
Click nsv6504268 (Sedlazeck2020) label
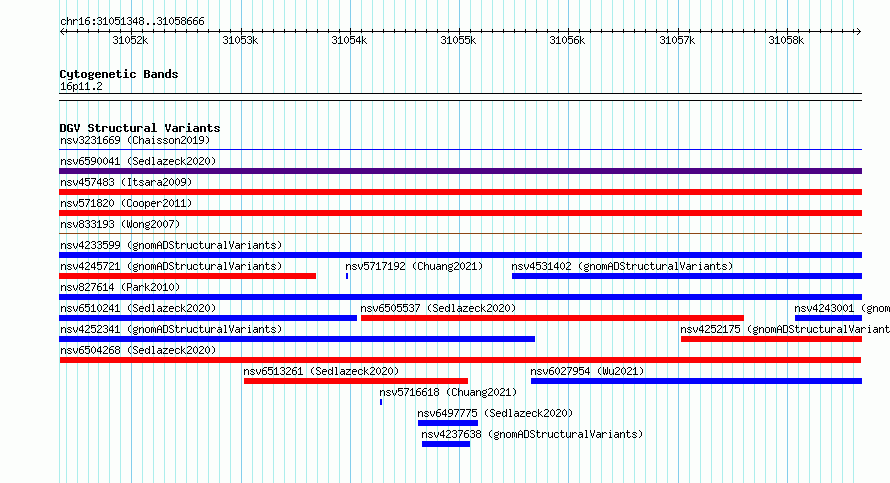(x=138, y=350)
